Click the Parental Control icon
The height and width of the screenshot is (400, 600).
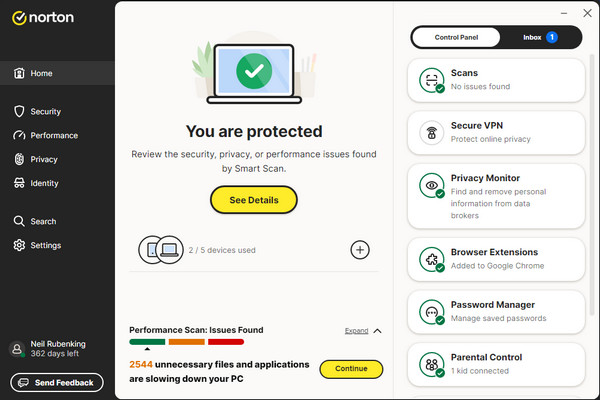(432, 364)
